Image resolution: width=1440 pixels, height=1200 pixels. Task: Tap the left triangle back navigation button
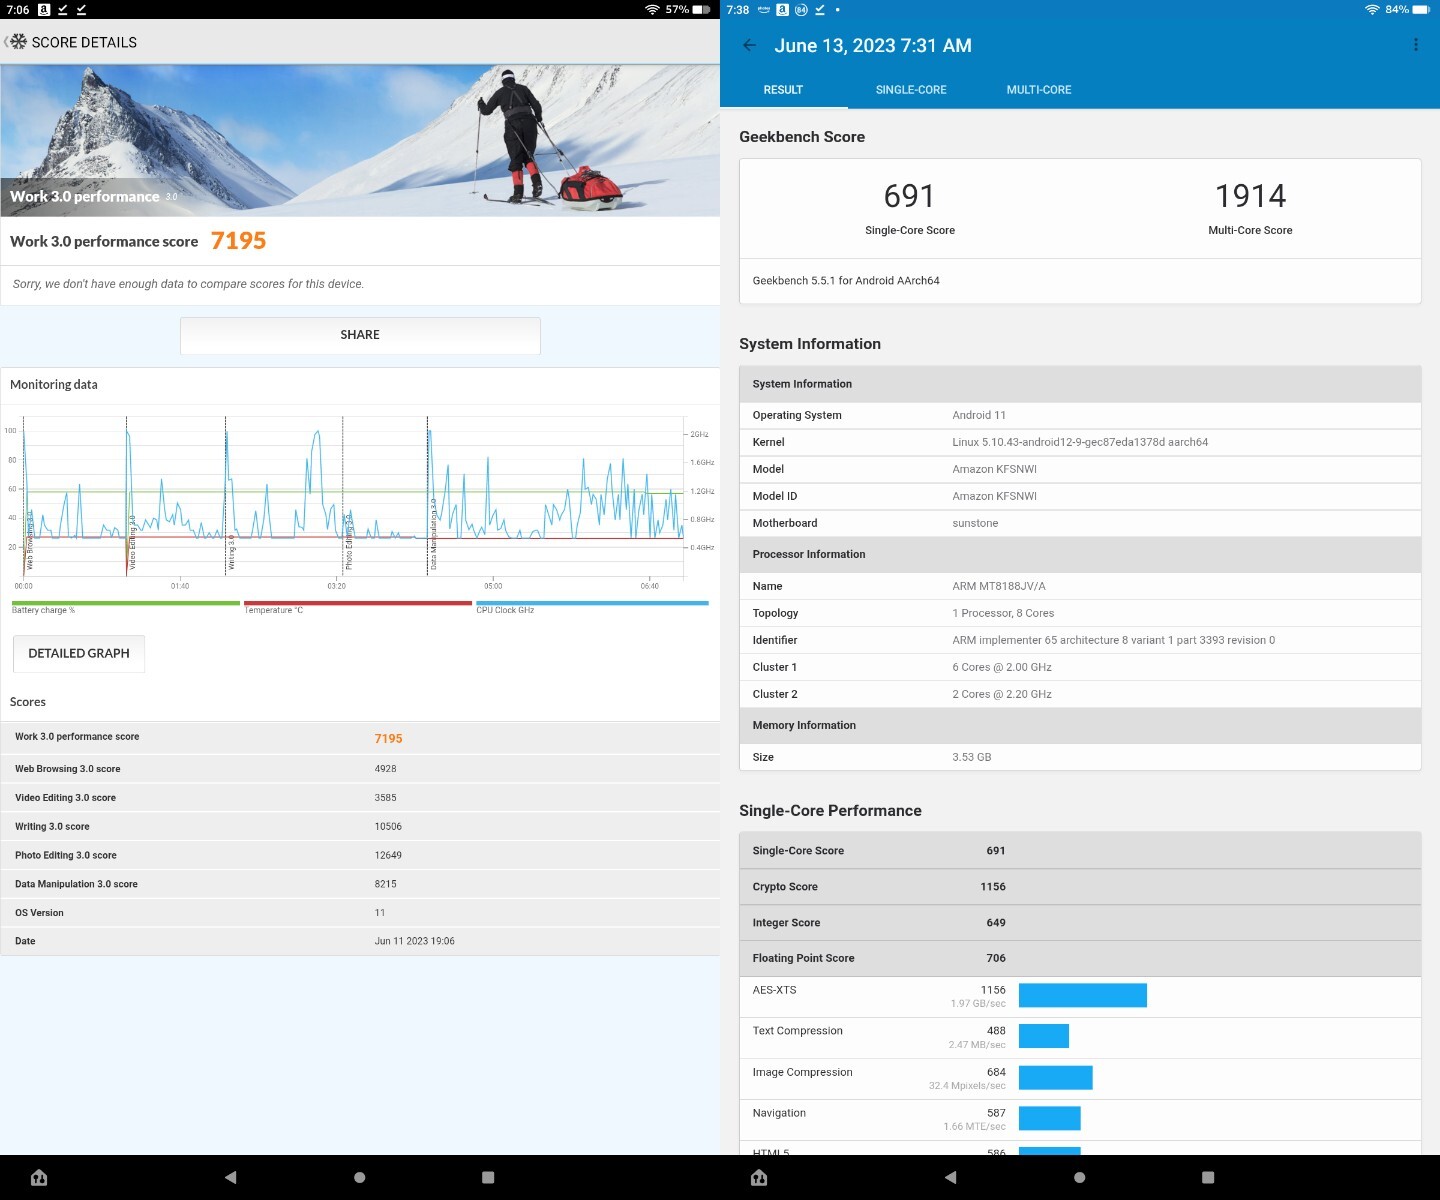pos(231,1177)
